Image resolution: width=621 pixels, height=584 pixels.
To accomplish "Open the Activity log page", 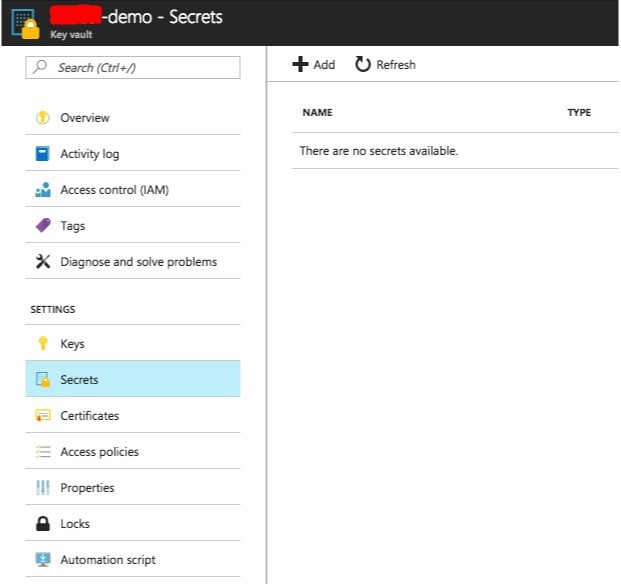I will 133,154.
